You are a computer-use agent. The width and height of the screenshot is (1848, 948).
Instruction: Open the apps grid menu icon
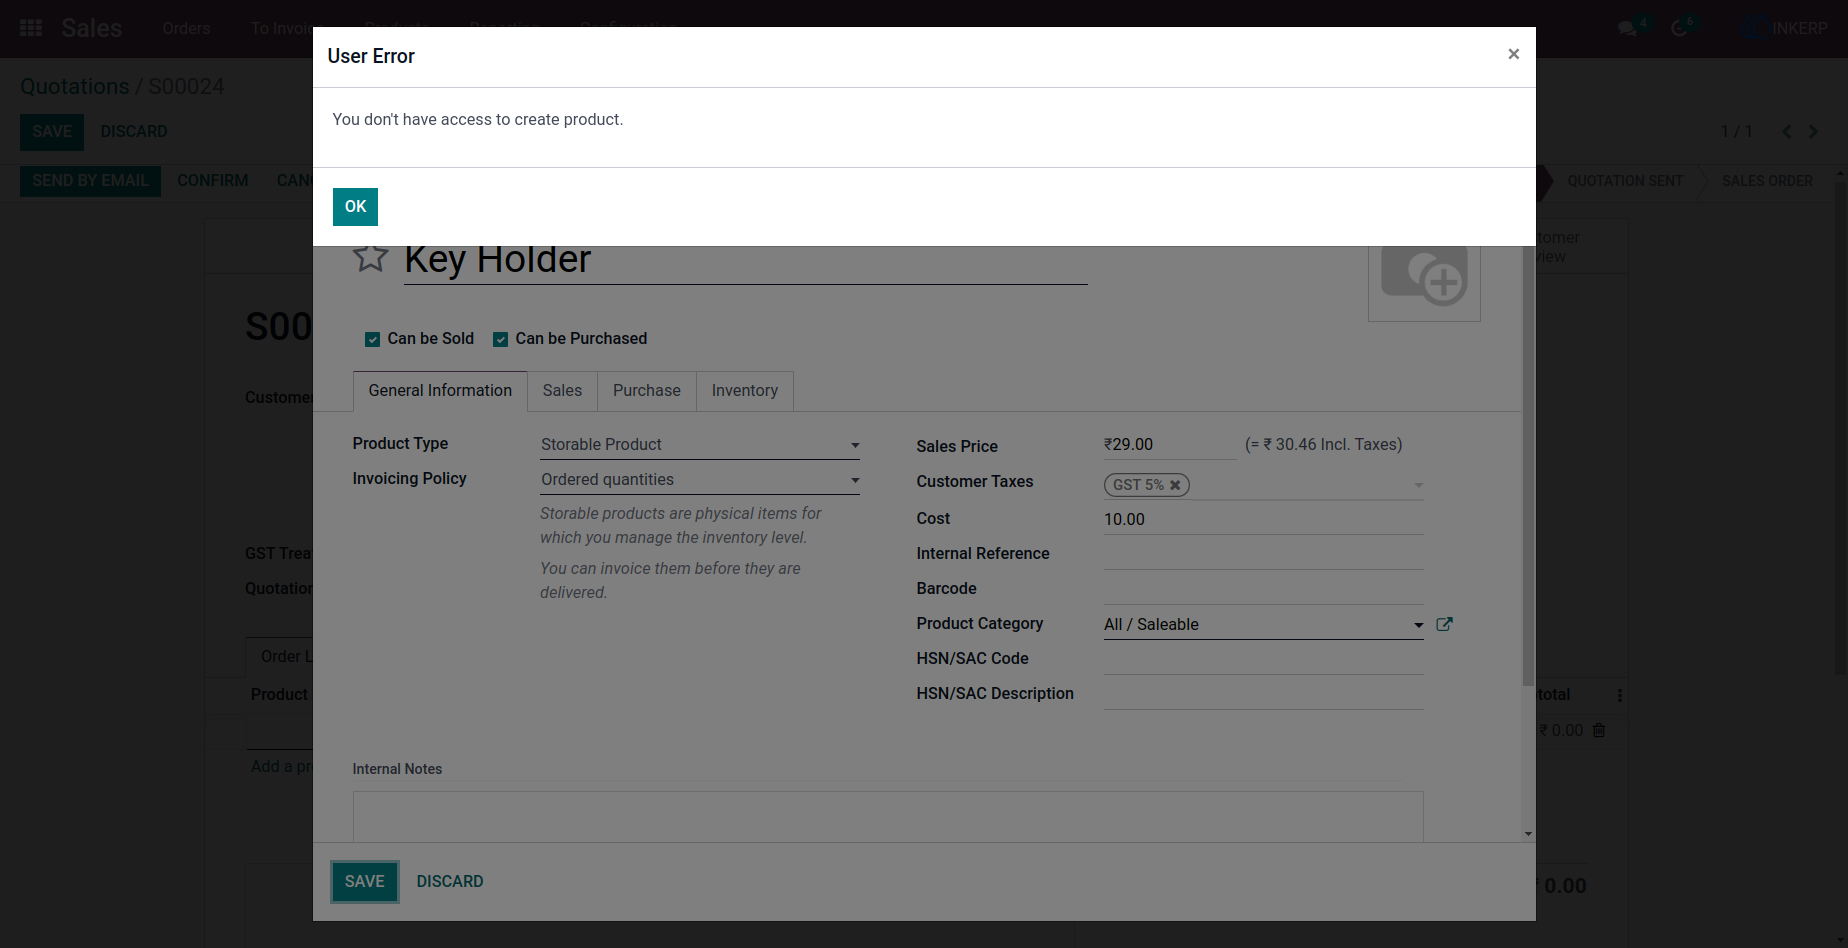[x=31, y=28]
